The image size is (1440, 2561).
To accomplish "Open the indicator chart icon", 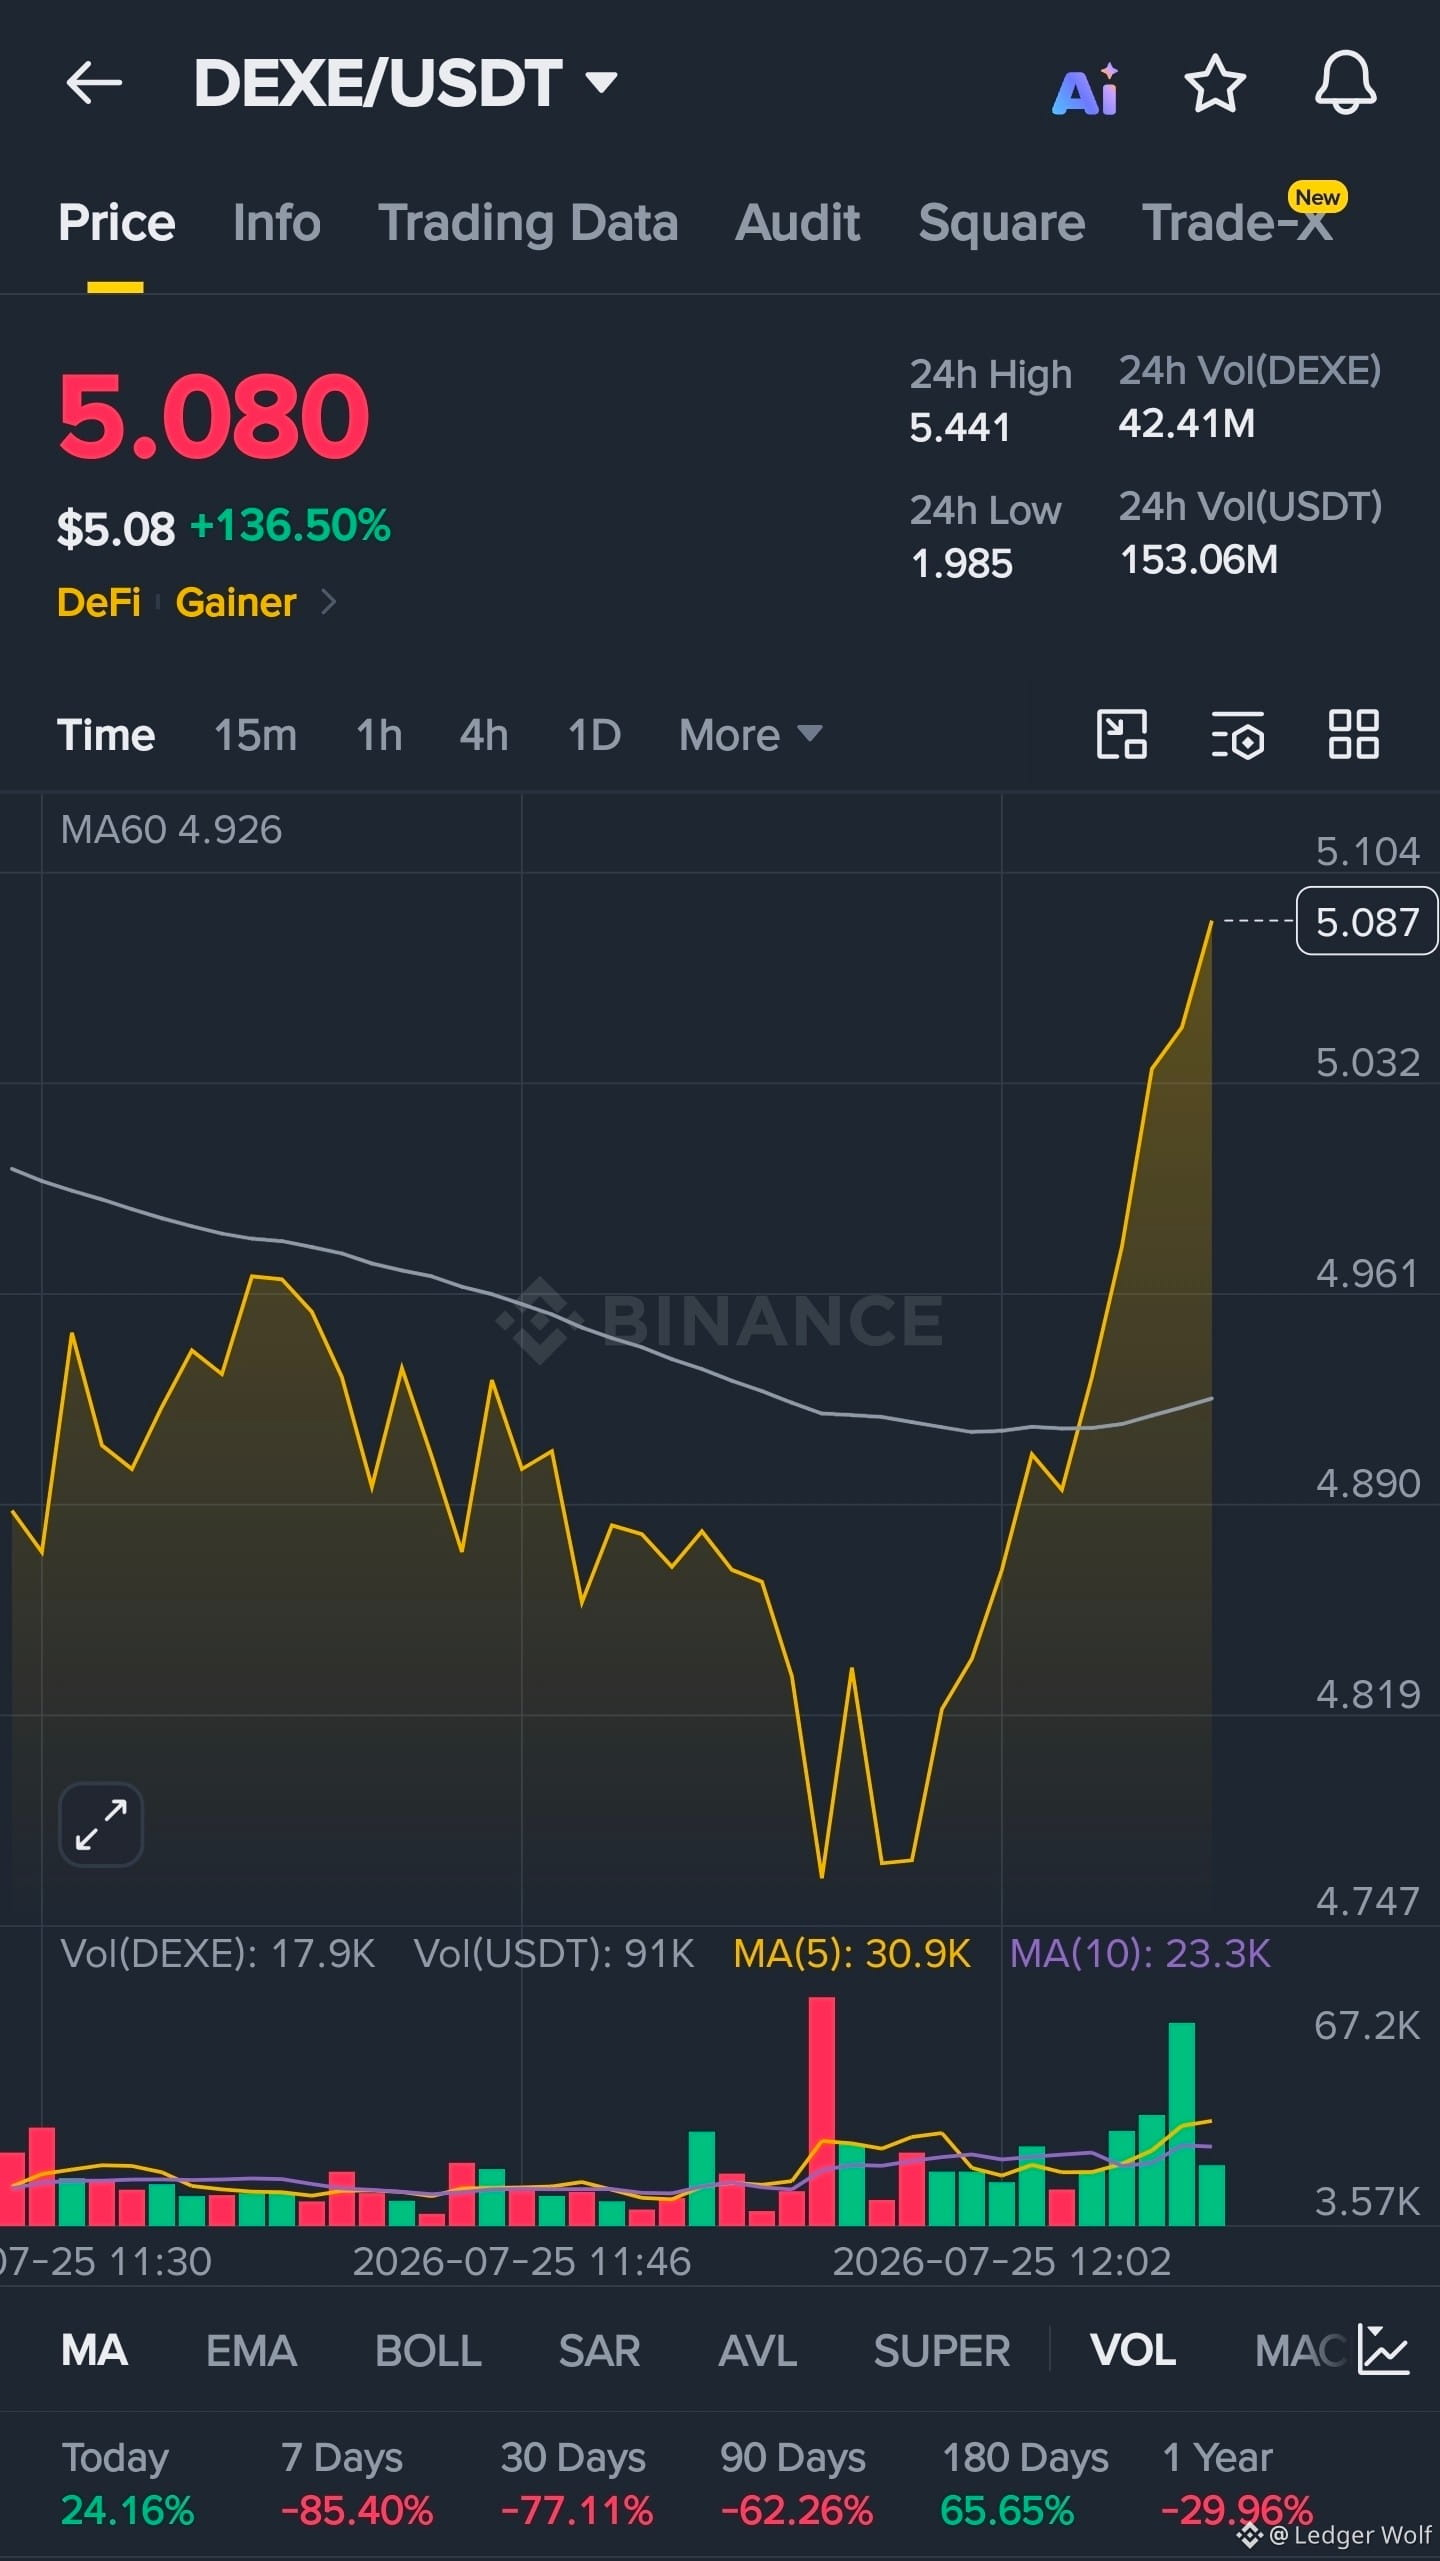I will (x=1383, y=2349).
